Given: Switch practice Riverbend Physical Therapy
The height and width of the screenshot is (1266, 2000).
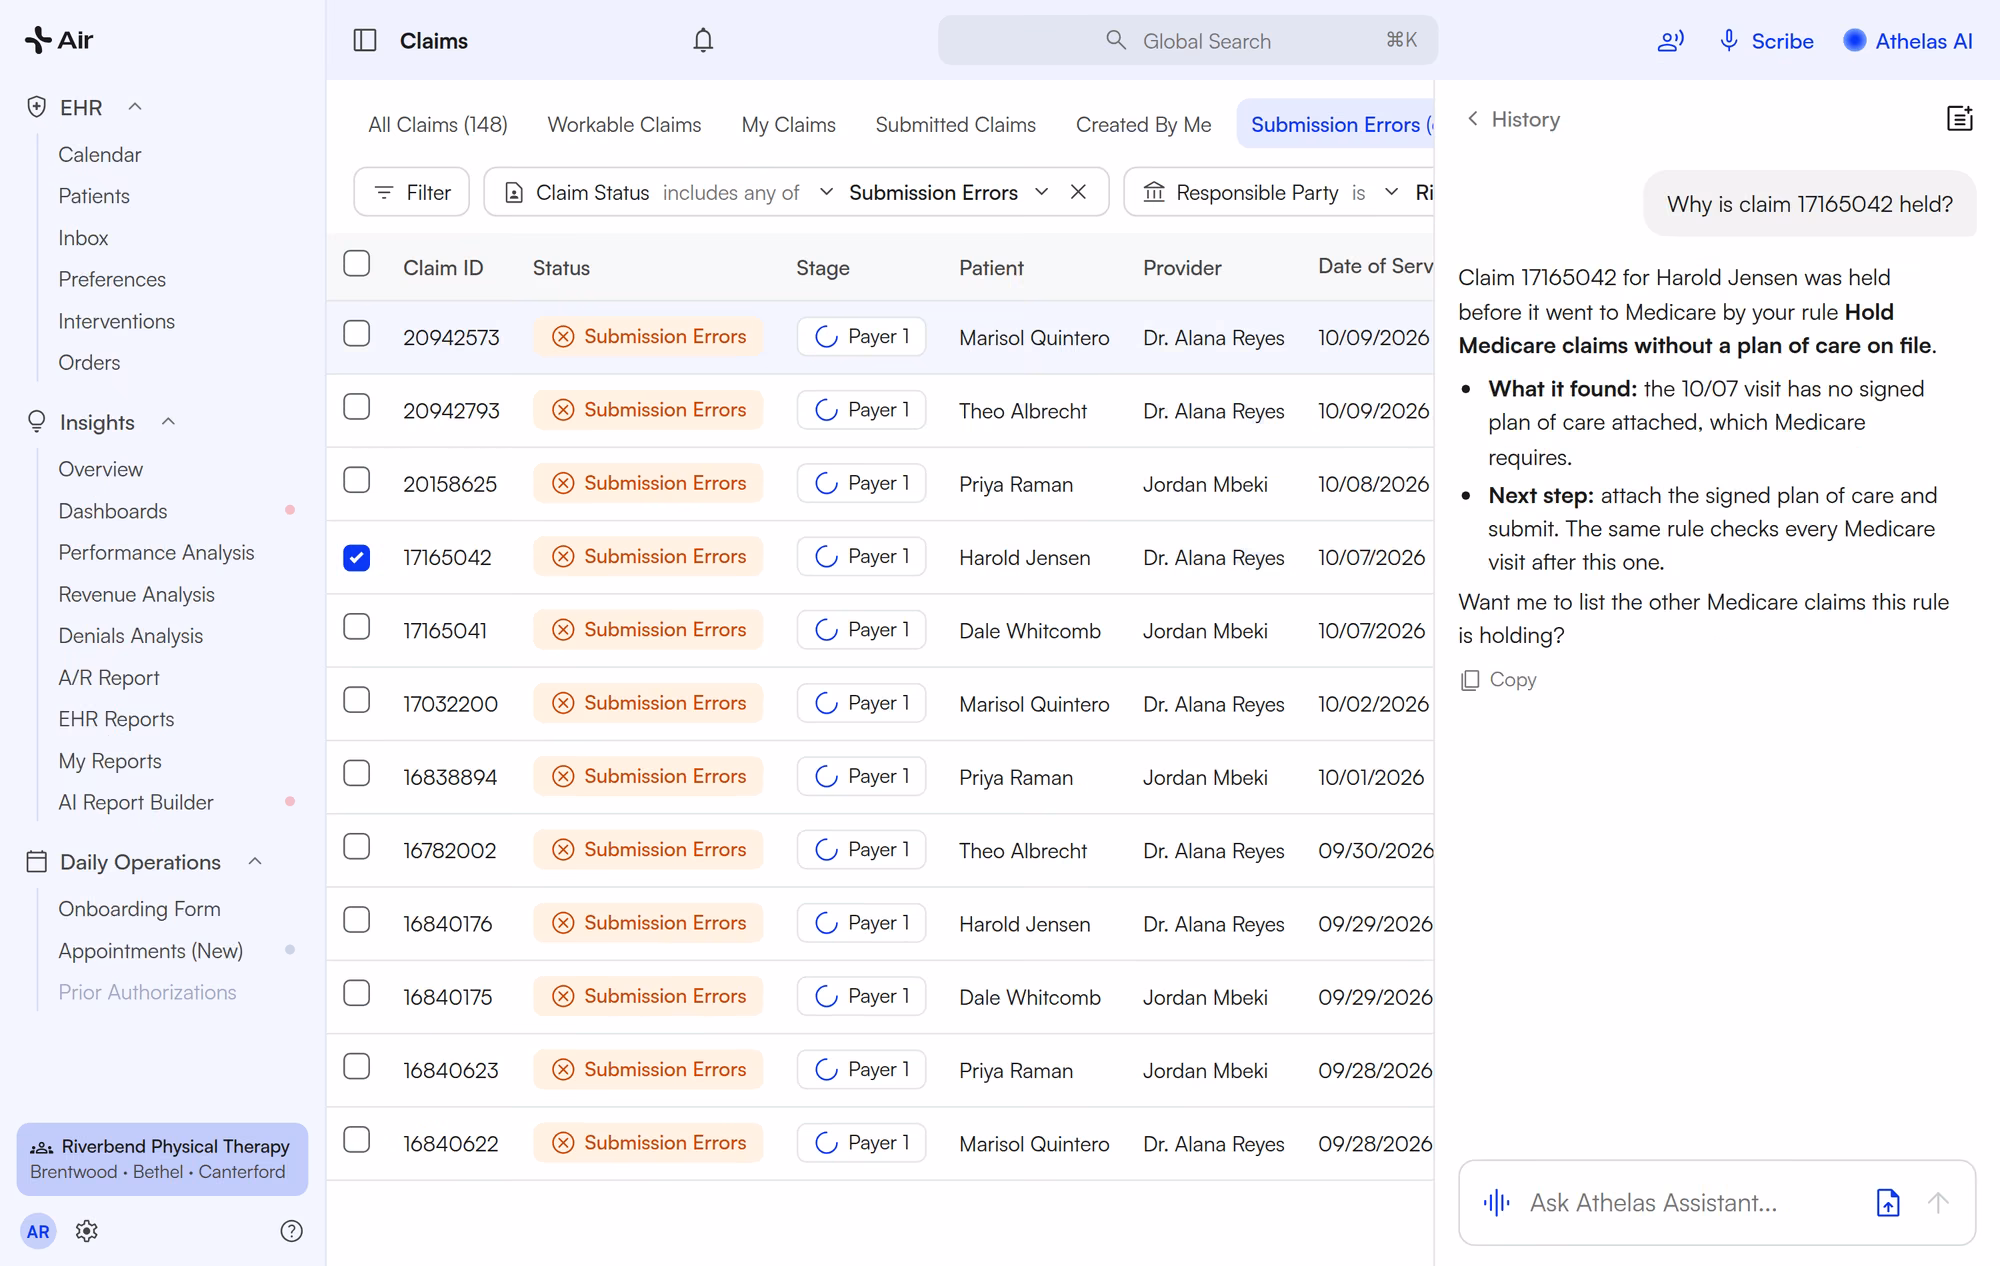Looking at the screenshot, I should coord(162,1159).
